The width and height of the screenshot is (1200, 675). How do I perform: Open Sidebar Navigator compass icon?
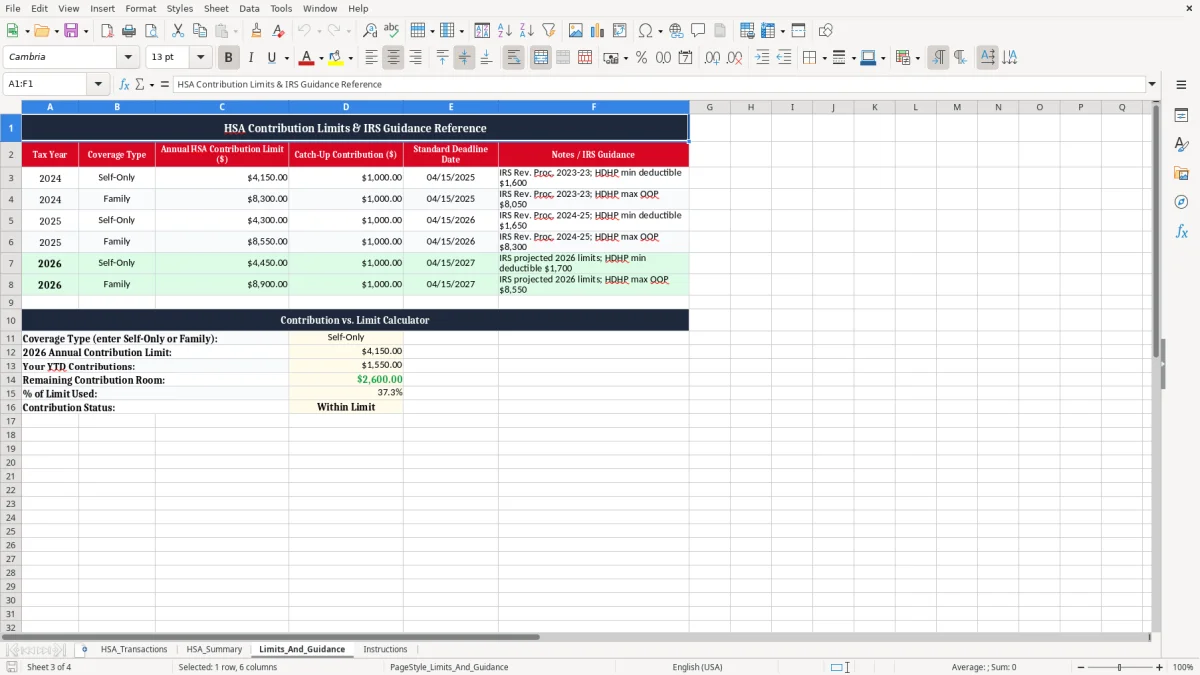pos(1181,202)
